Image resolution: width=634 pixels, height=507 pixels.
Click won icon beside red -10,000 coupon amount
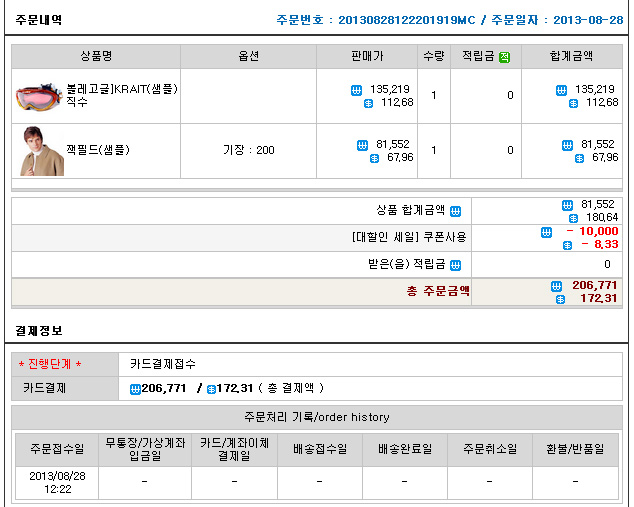(x=546, y=232)
